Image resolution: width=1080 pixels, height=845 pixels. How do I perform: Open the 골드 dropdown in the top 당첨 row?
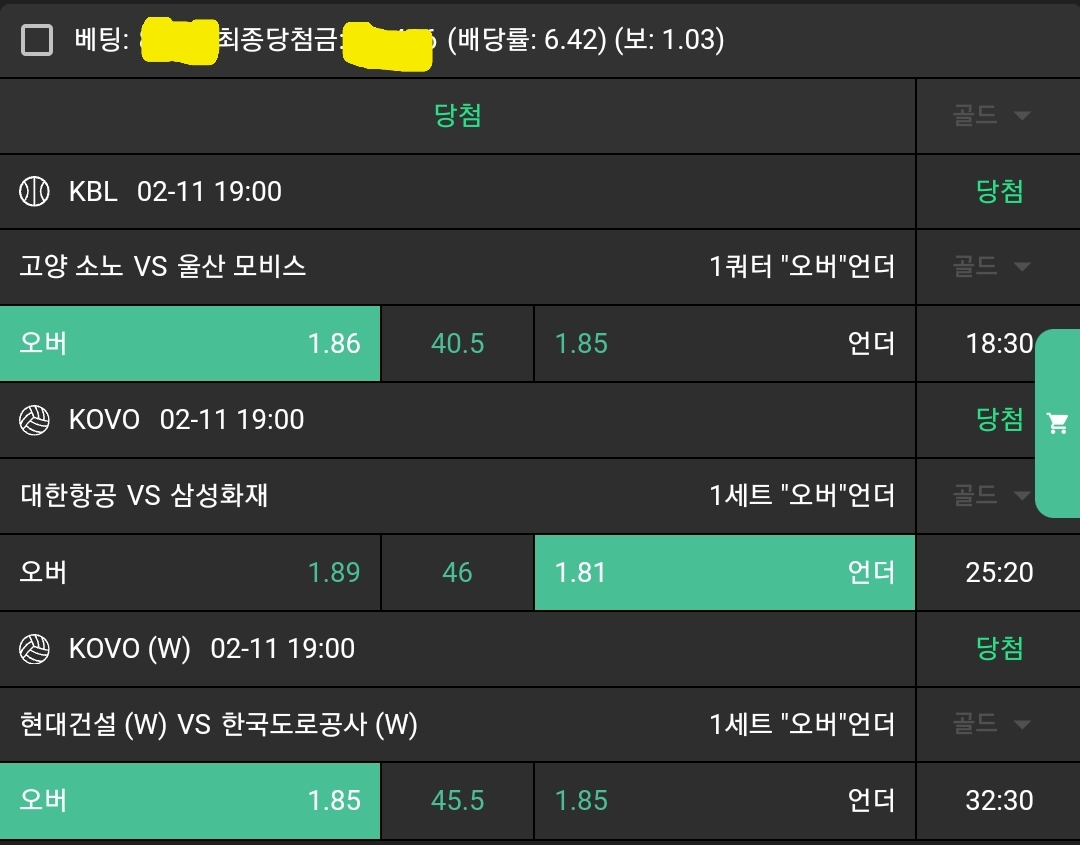coord(991,116)
